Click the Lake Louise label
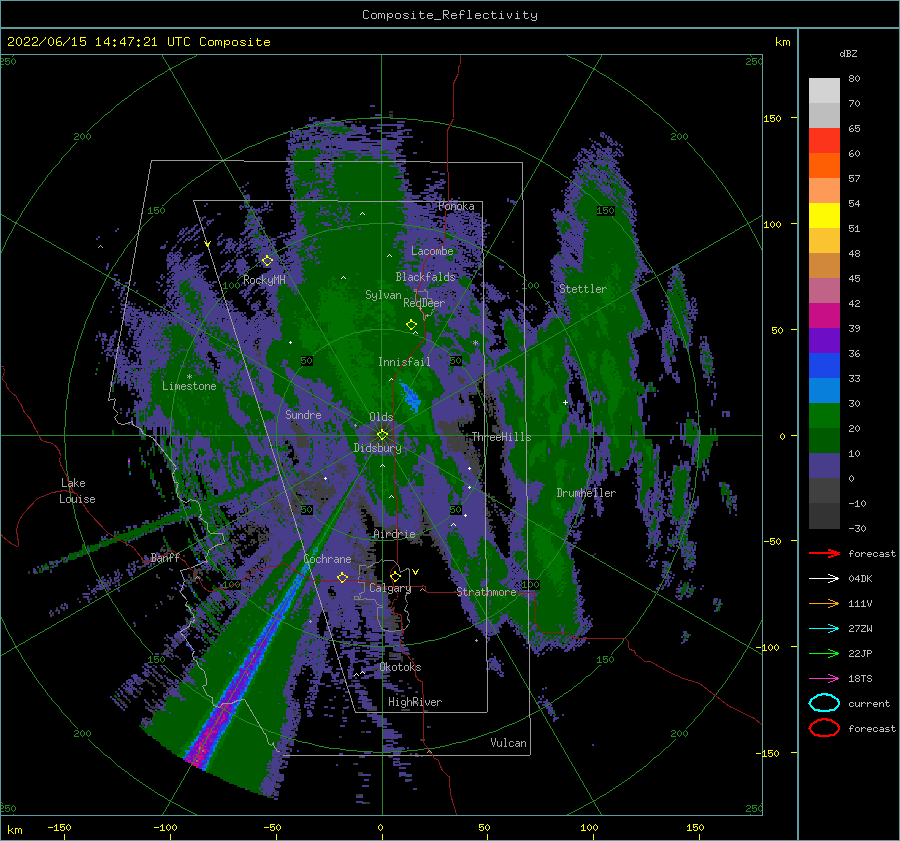The height and width of the screenshot is (841, 900). (77, 491)
